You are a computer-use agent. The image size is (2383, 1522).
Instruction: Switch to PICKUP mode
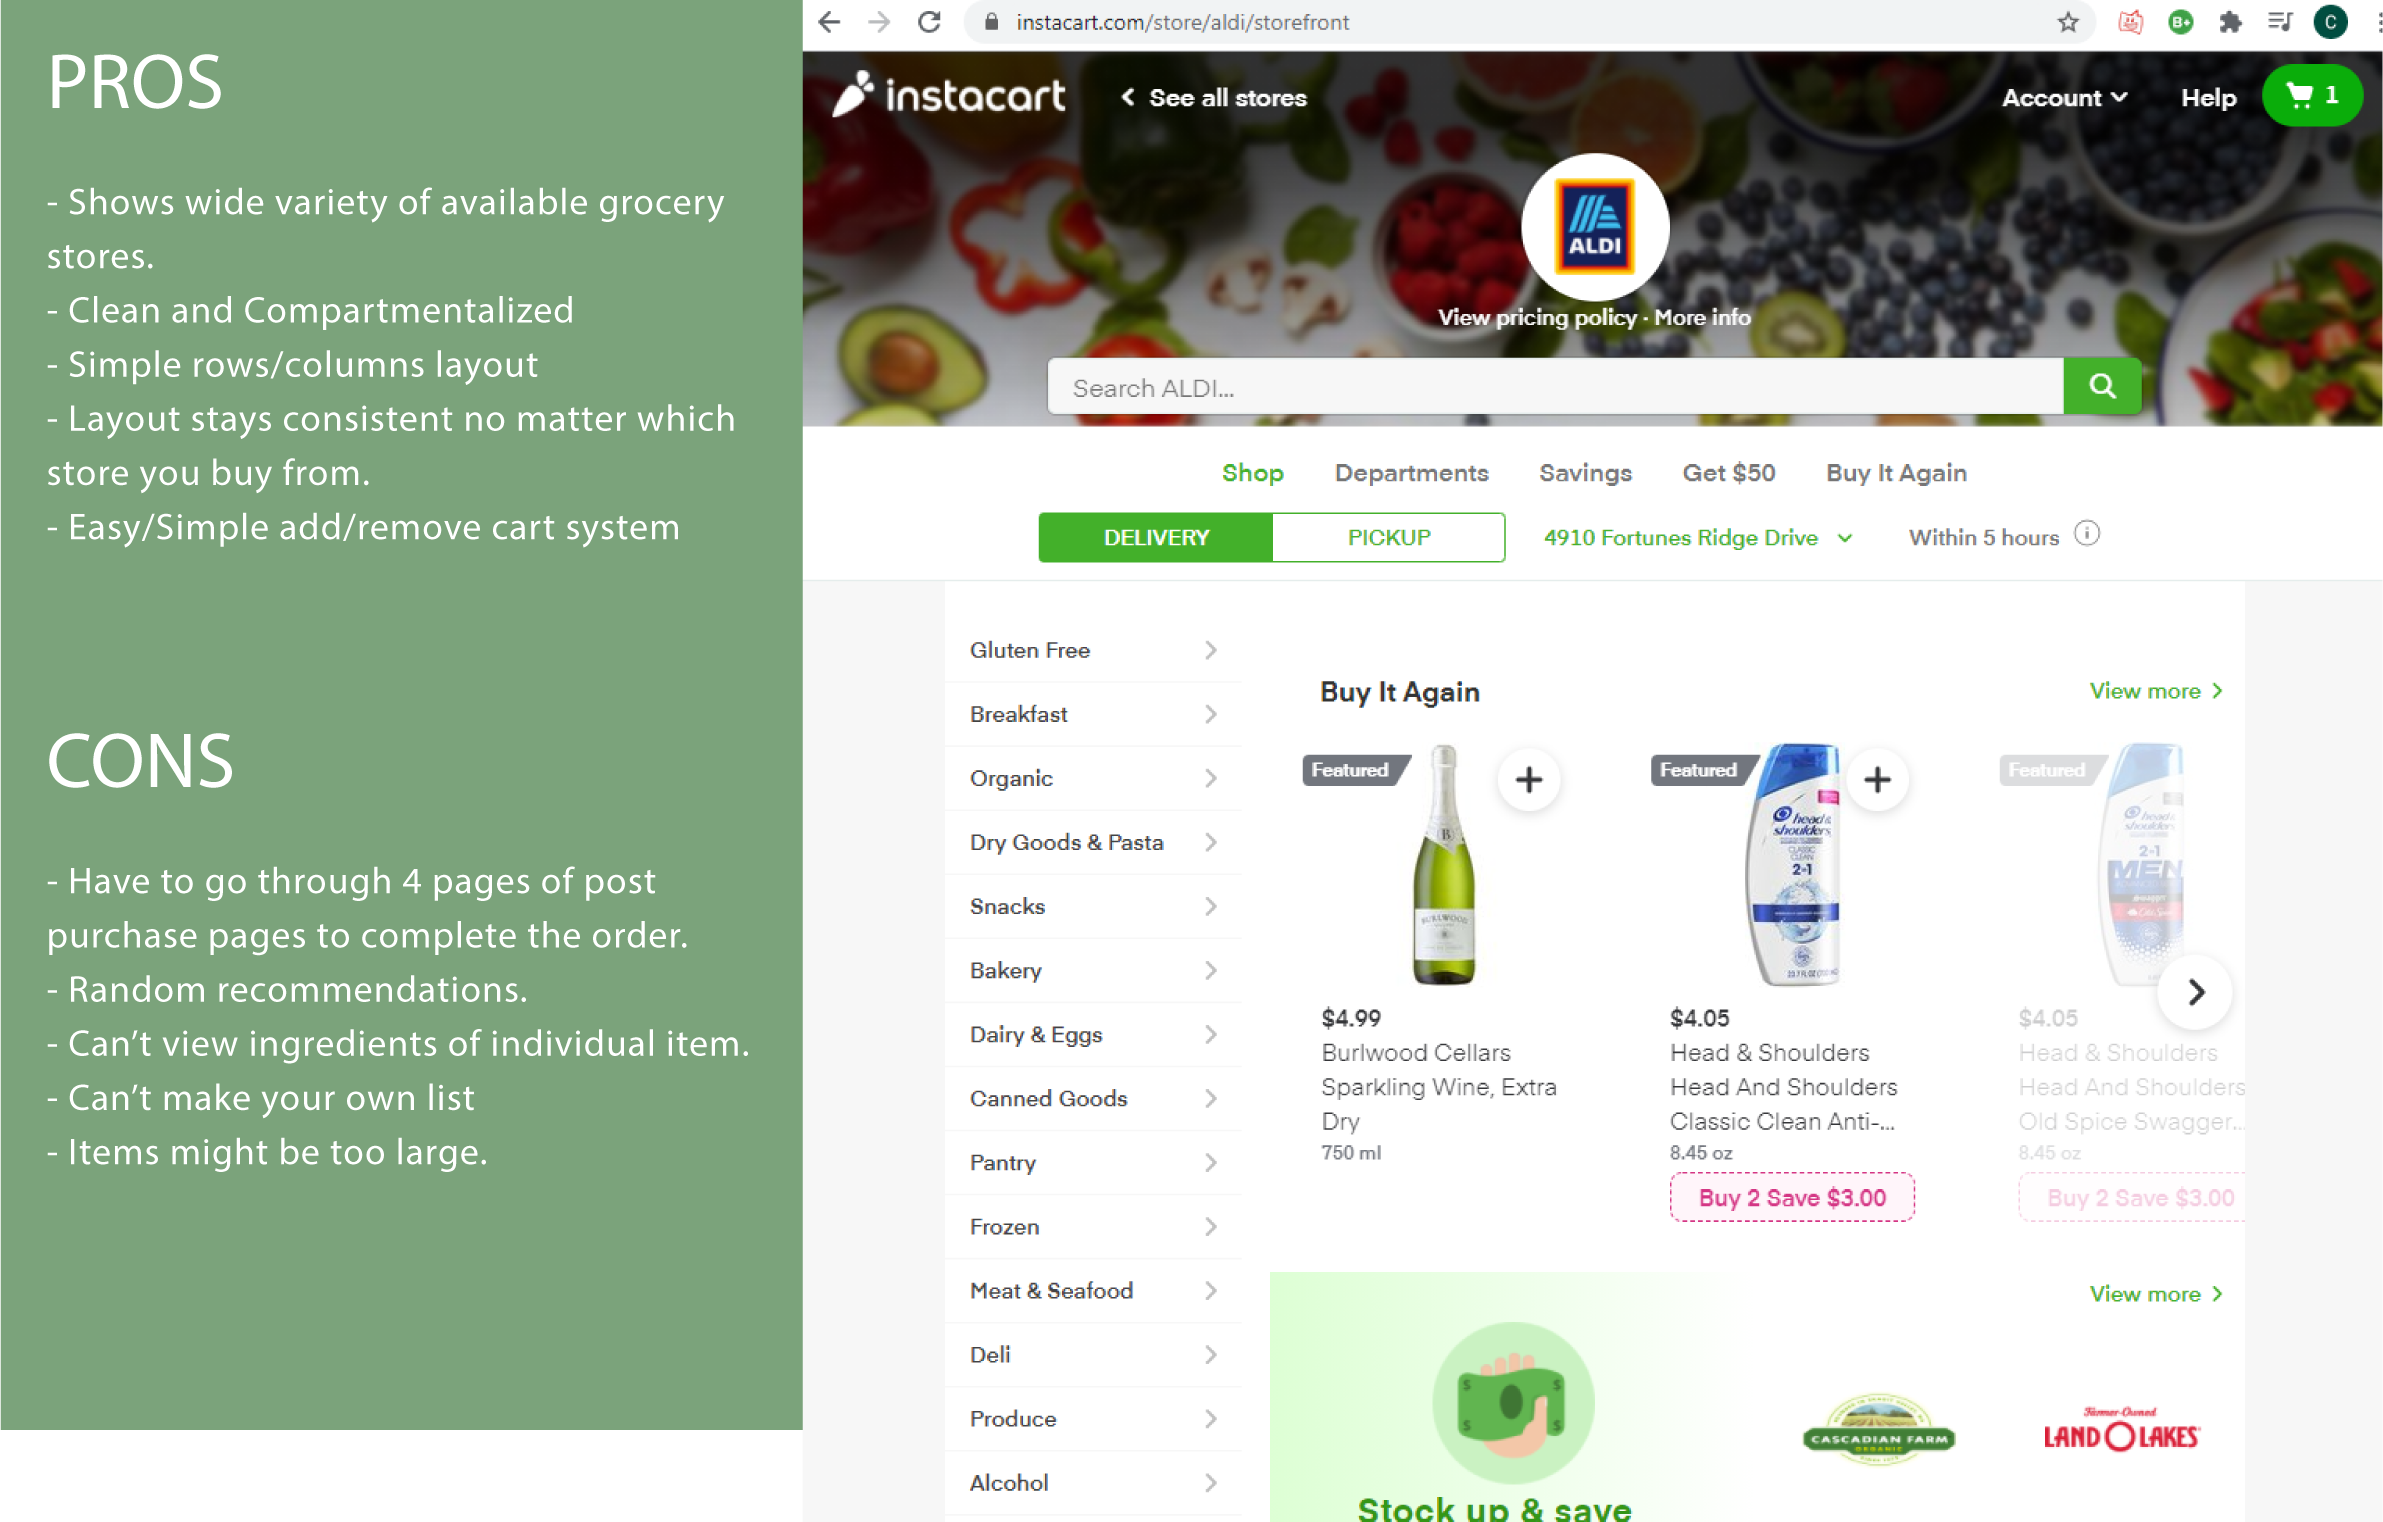pos(1388,537)
